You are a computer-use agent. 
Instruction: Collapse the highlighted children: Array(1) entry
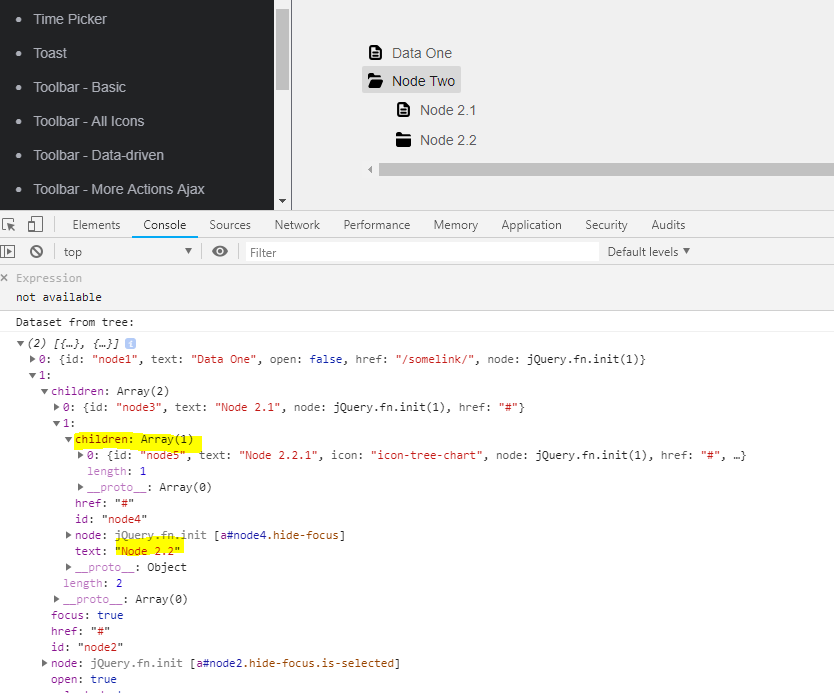[69, 439]
